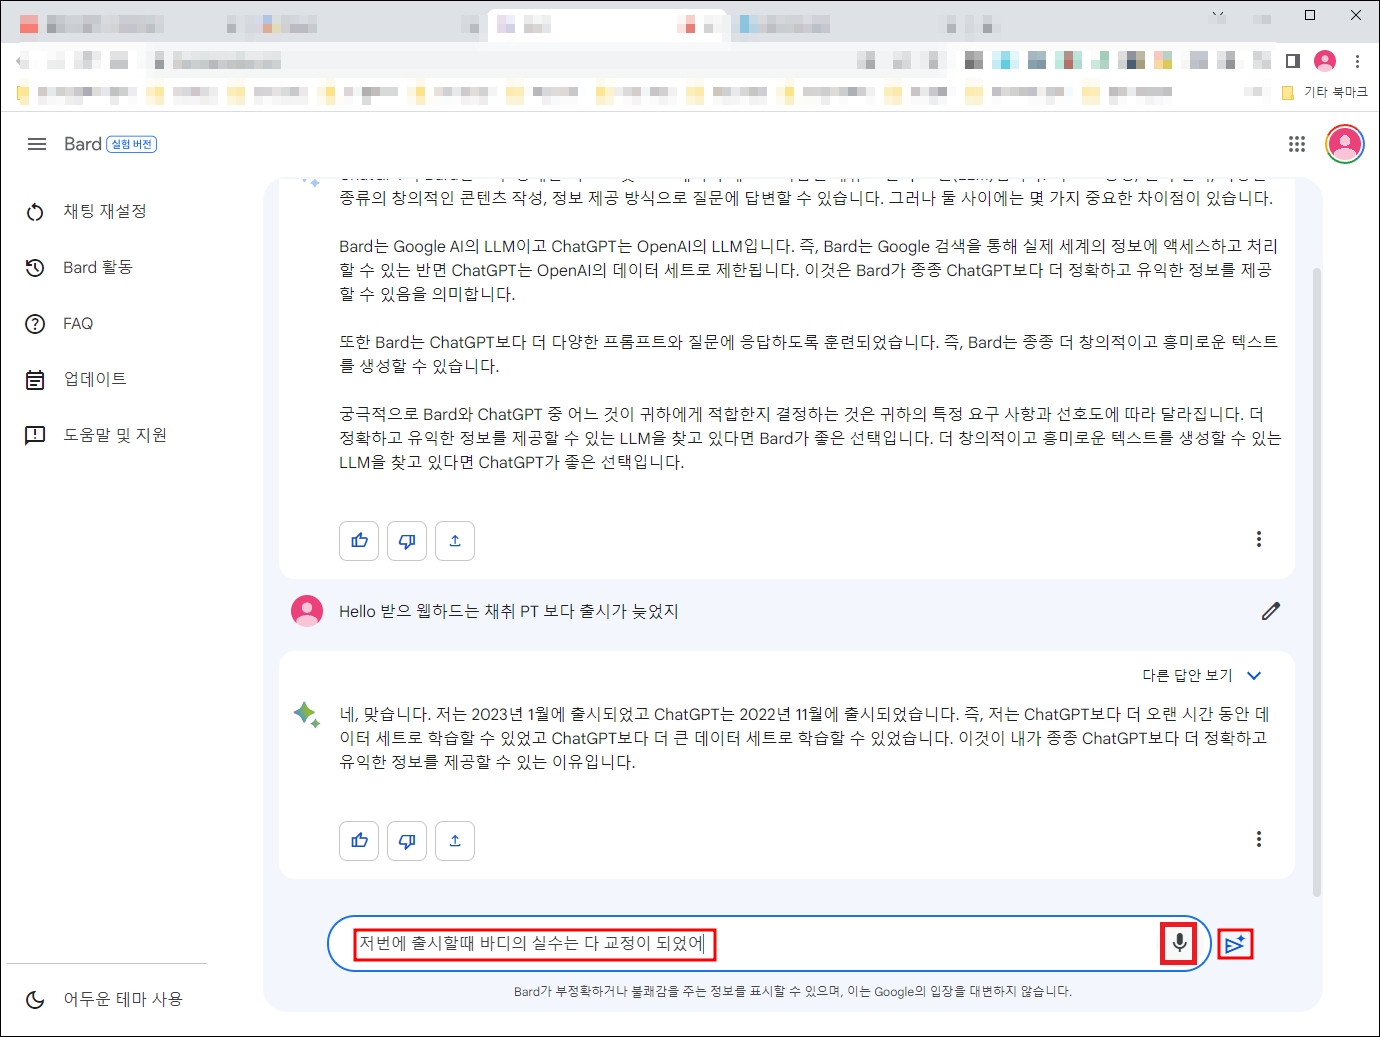Open the Google apps grid
Viewport: 1380px width, 1037px height.
tap(1297, 144)
